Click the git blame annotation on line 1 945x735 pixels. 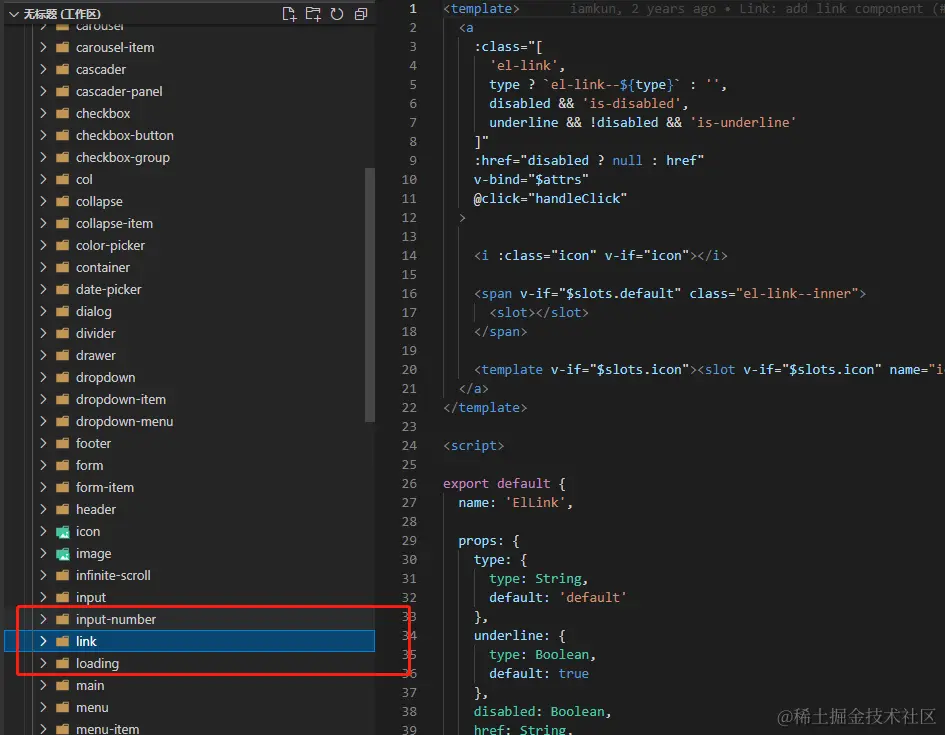point(757,8)
